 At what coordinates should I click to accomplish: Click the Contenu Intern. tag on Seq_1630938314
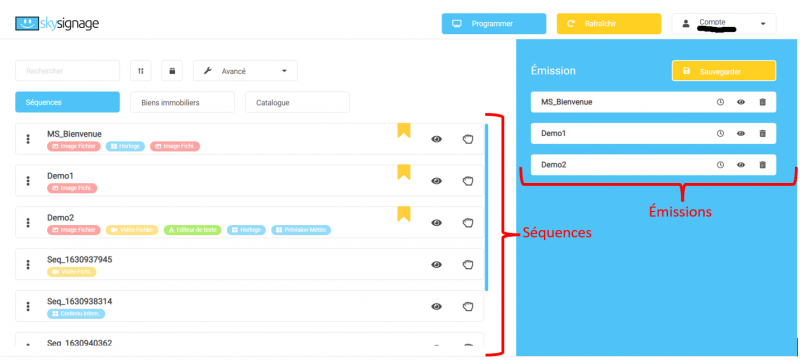tap(76, 314)
